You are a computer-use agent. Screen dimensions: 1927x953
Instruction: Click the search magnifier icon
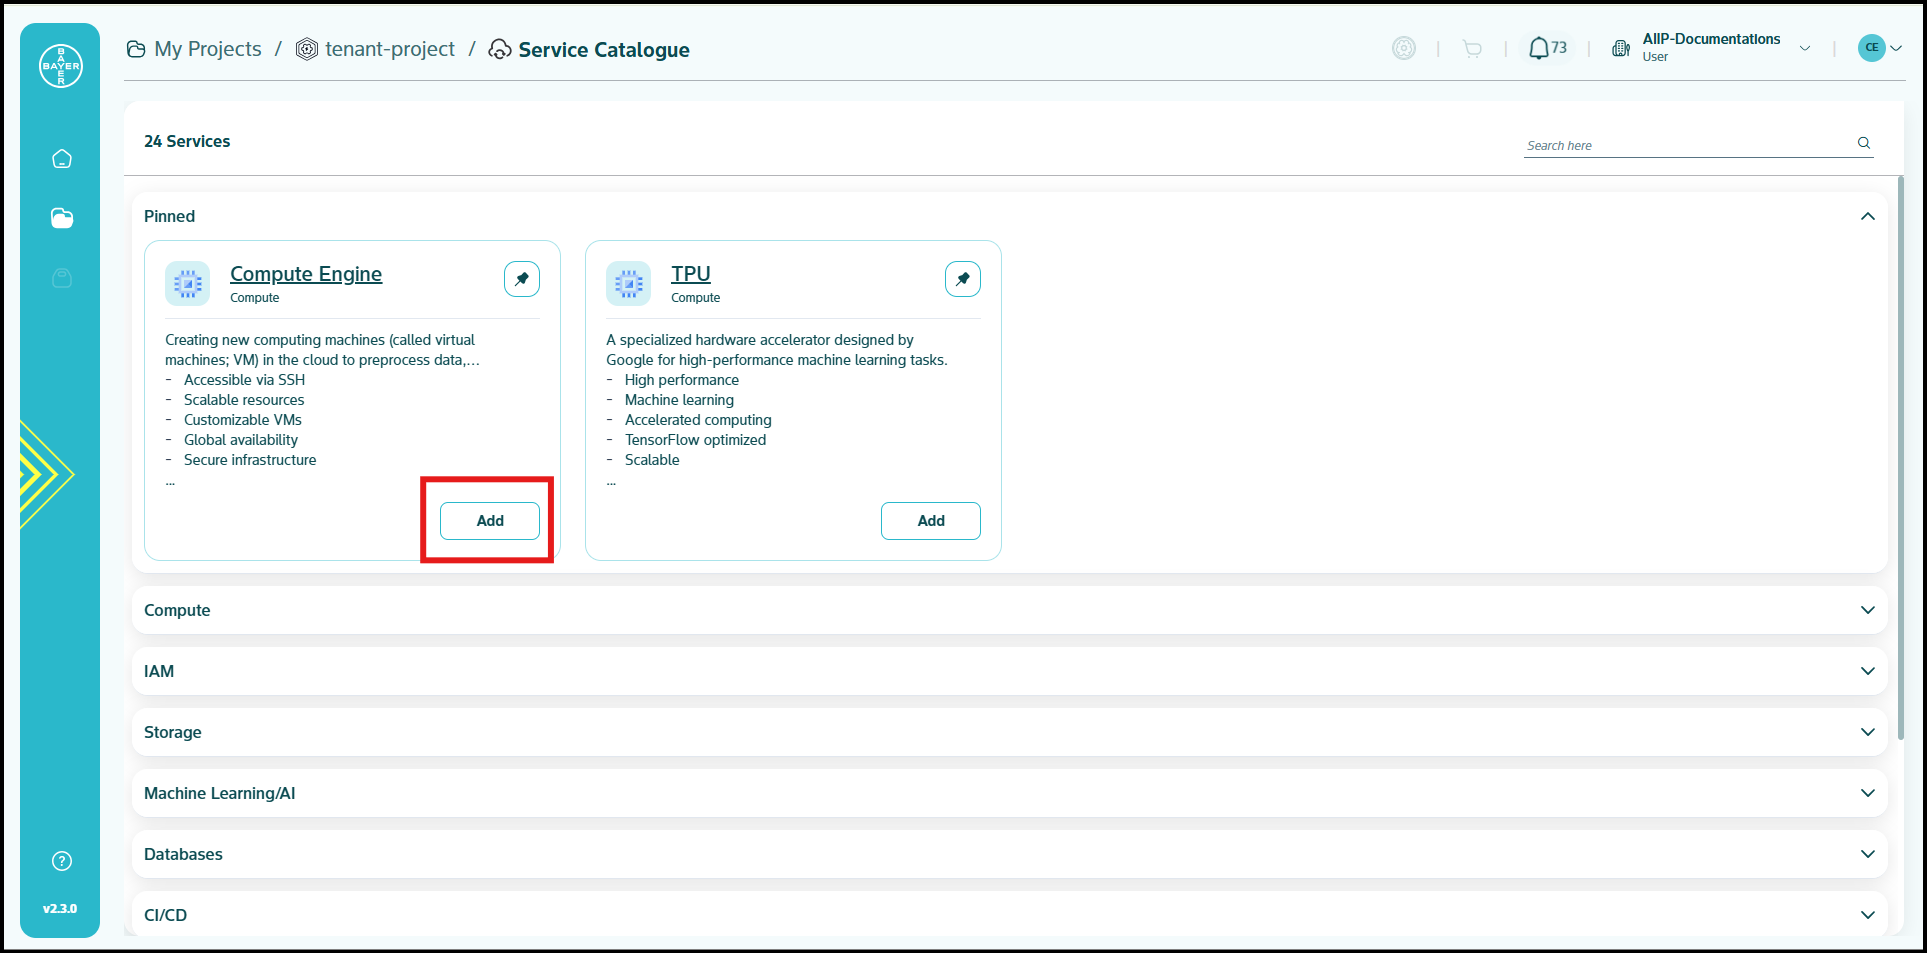pyautogui.click(x=1864, y=143)
